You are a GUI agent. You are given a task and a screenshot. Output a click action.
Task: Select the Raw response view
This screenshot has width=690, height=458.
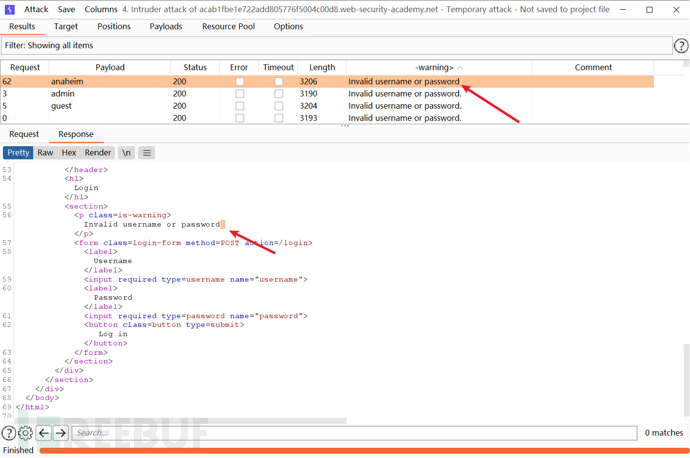click(45, 153)
